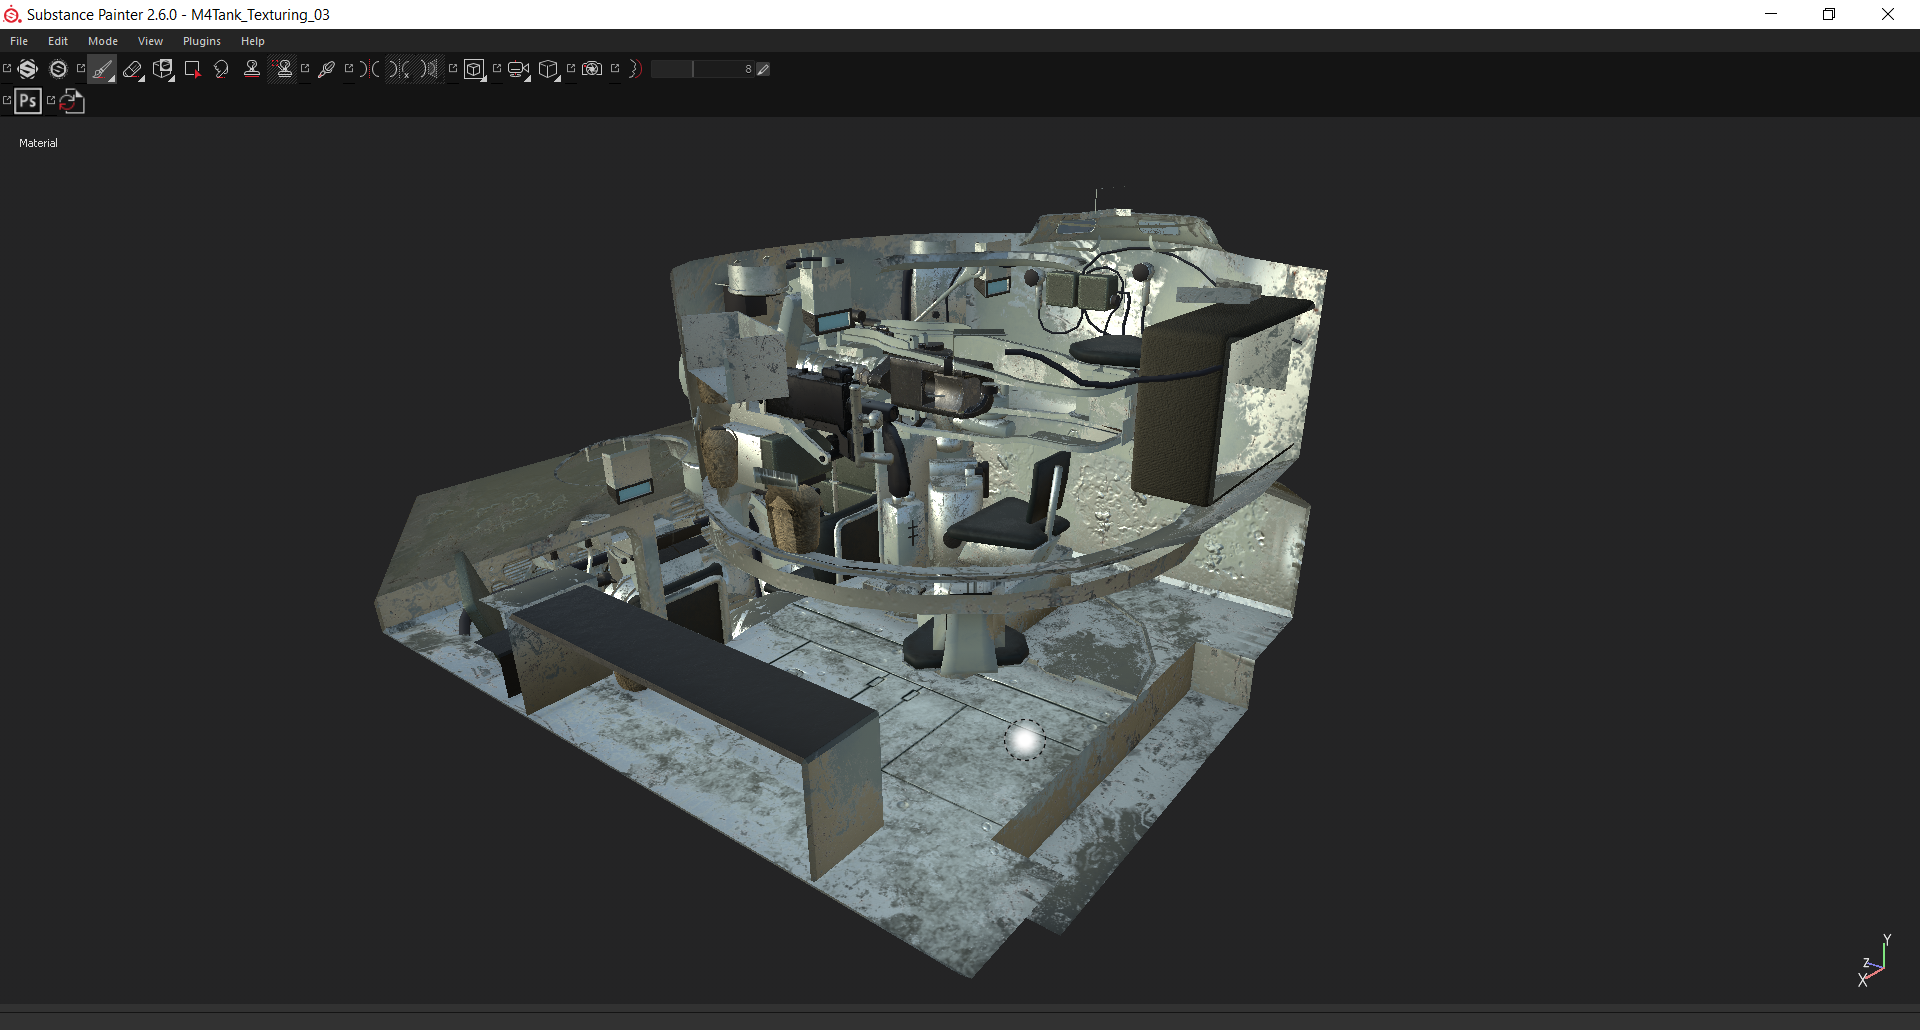The height and width of the screenshot is (1036, 1920).
Task: Click the undock handle before the 3D view box
Action: pos(453,68)
